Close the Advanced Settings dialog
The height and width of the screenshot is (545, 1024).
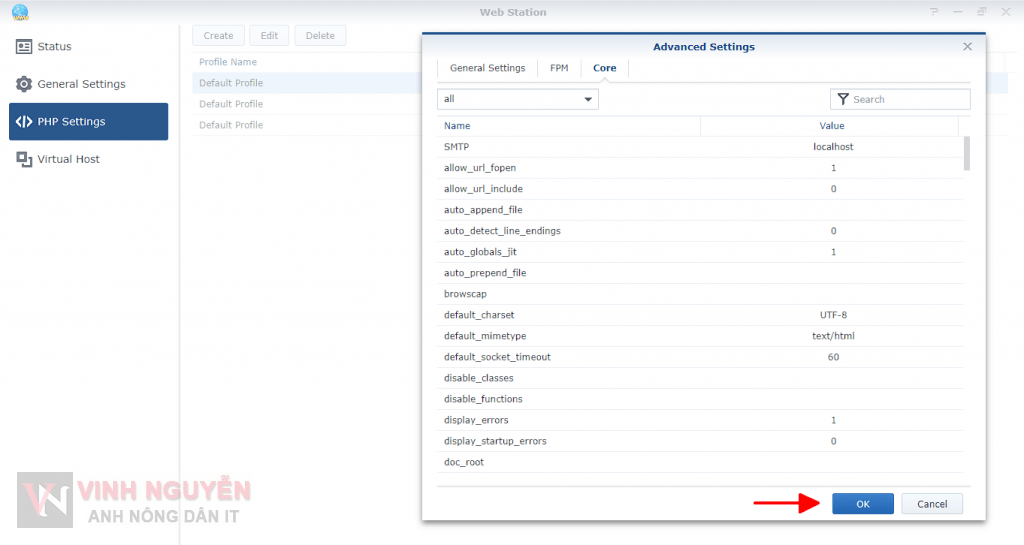coord(967,47)
